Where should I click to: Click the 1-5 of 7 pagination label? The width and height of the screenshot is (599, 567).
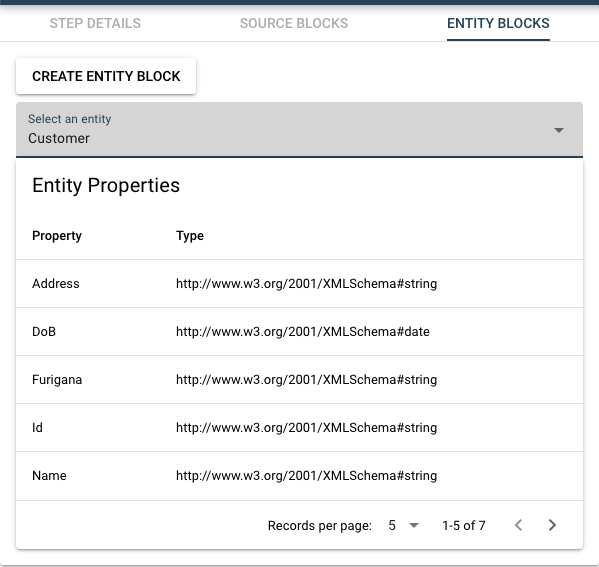pyautogui.click(x=464, y=525)
